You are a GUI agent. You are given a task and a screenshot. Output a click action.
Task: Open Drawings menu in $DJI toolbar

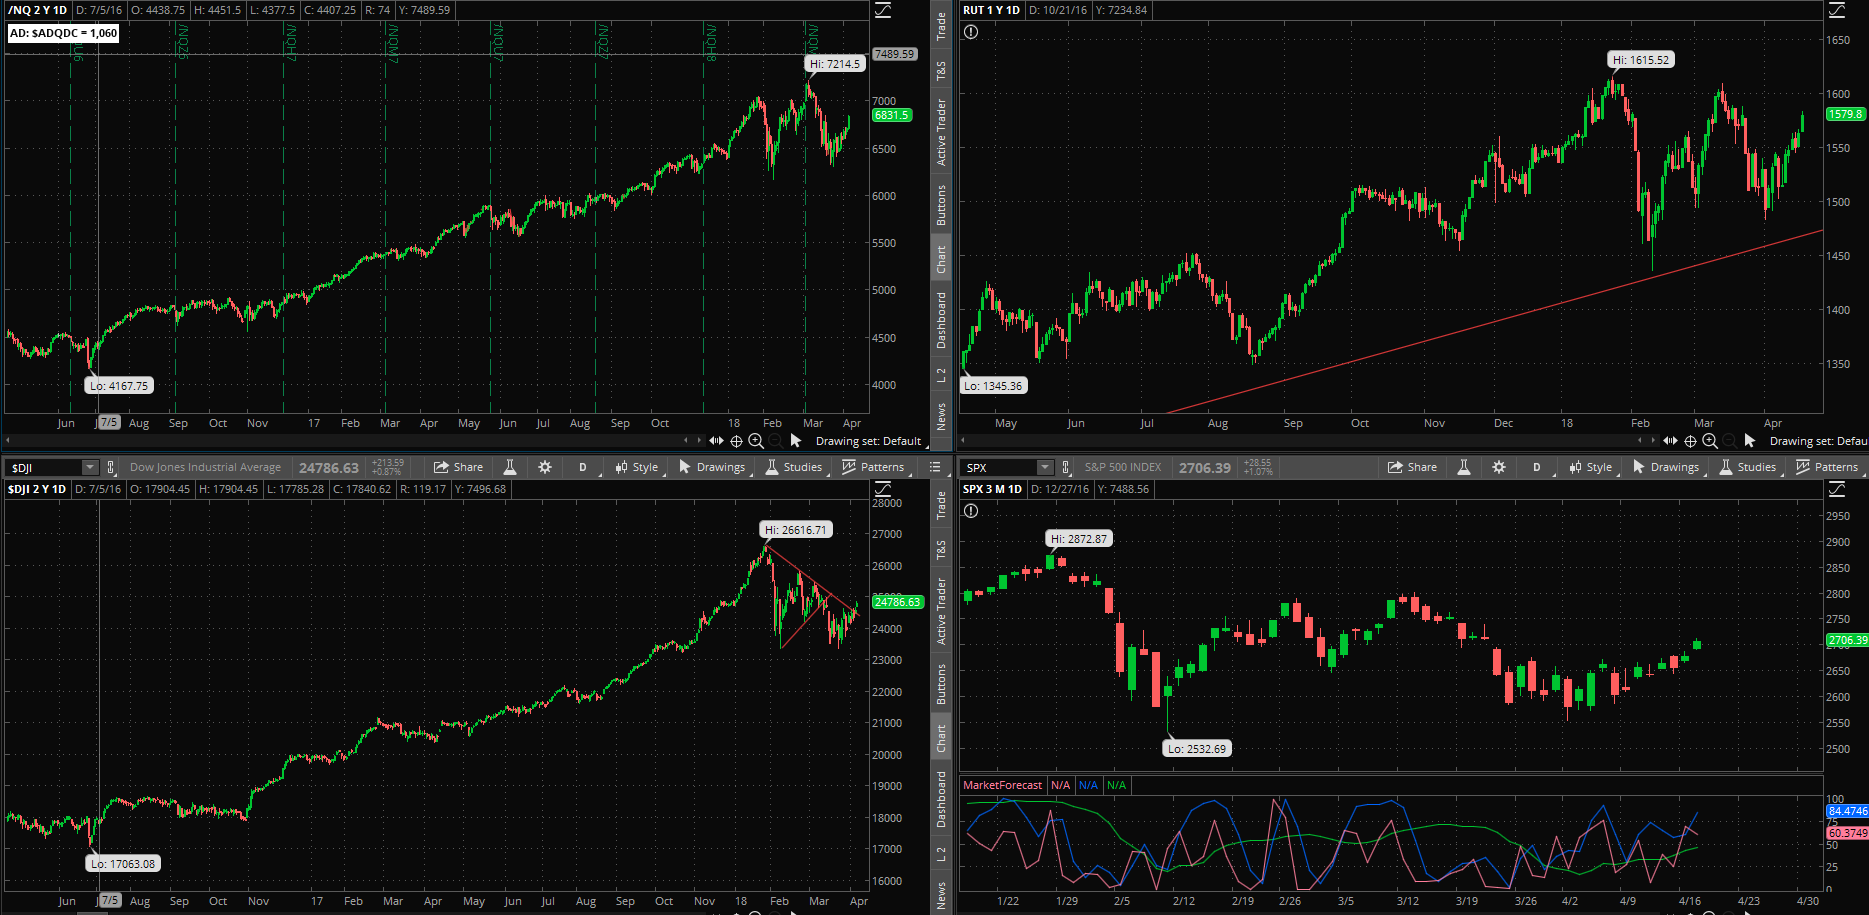tap(712, 467)
